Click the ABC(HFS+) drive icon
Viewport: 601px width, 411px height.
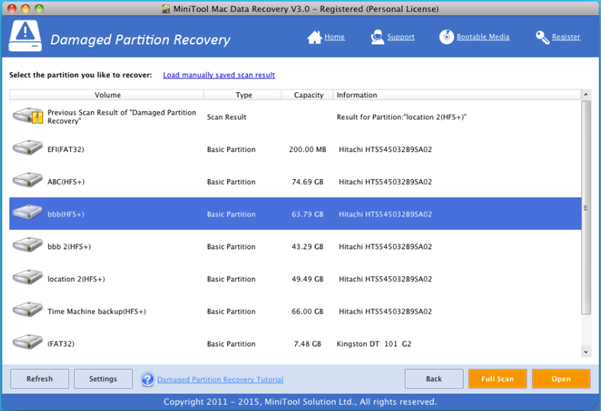tap(28, 180)
